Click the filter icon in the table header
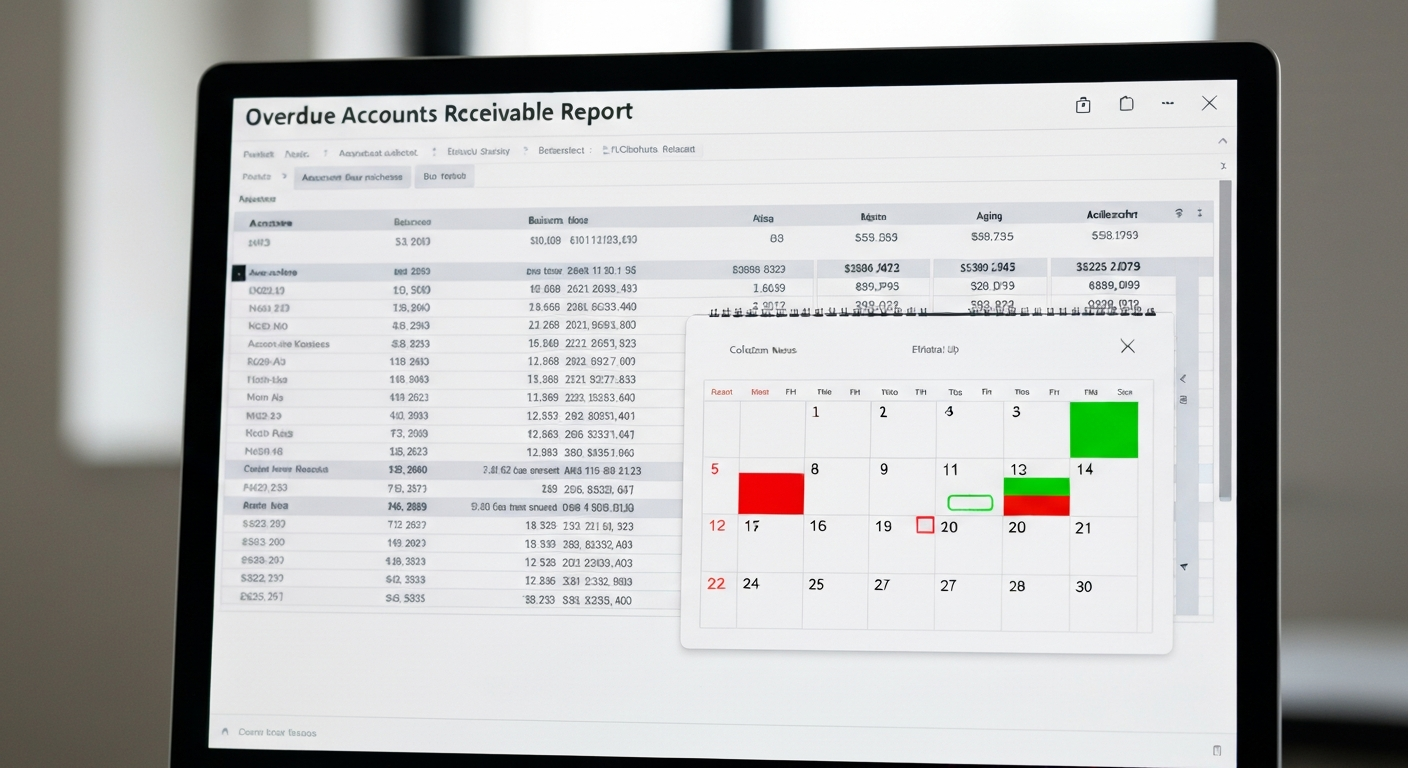The width and height of the screenshot is (1408, 768). point(1179,214)
